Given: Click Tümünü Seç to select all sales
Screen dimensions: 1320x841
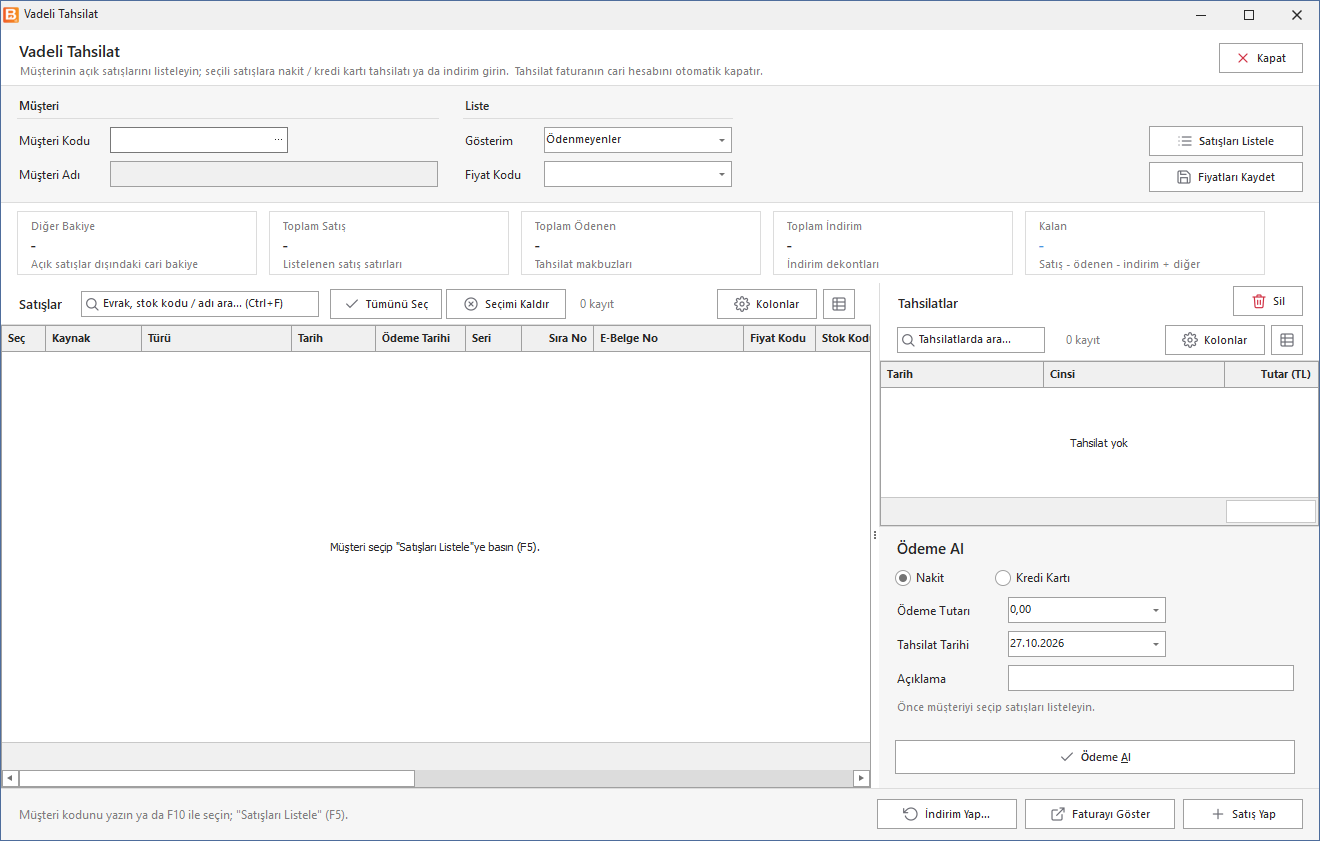Looking at the screenshot, I should tap(386, 304).
